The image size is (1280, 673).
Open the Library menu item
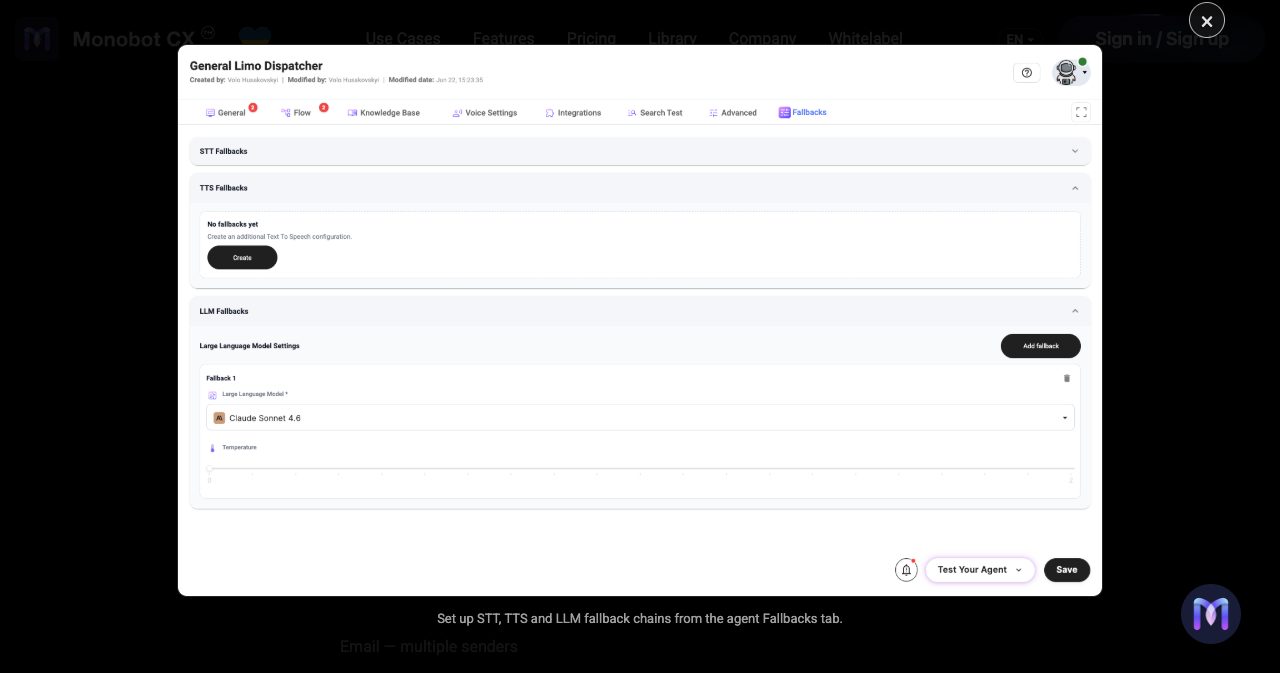(x=672, y=39)
